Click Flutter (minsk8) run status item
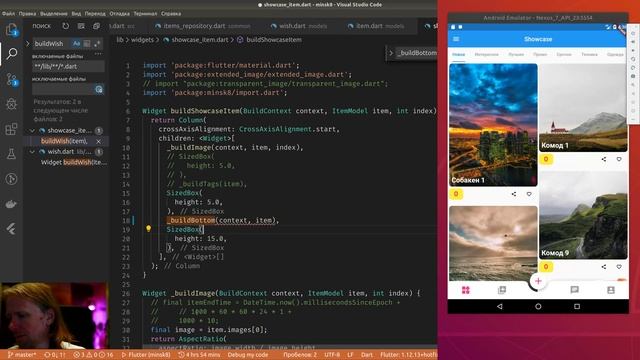The height and width of the screenshot is (360, 640). click(x=146, y=355)
